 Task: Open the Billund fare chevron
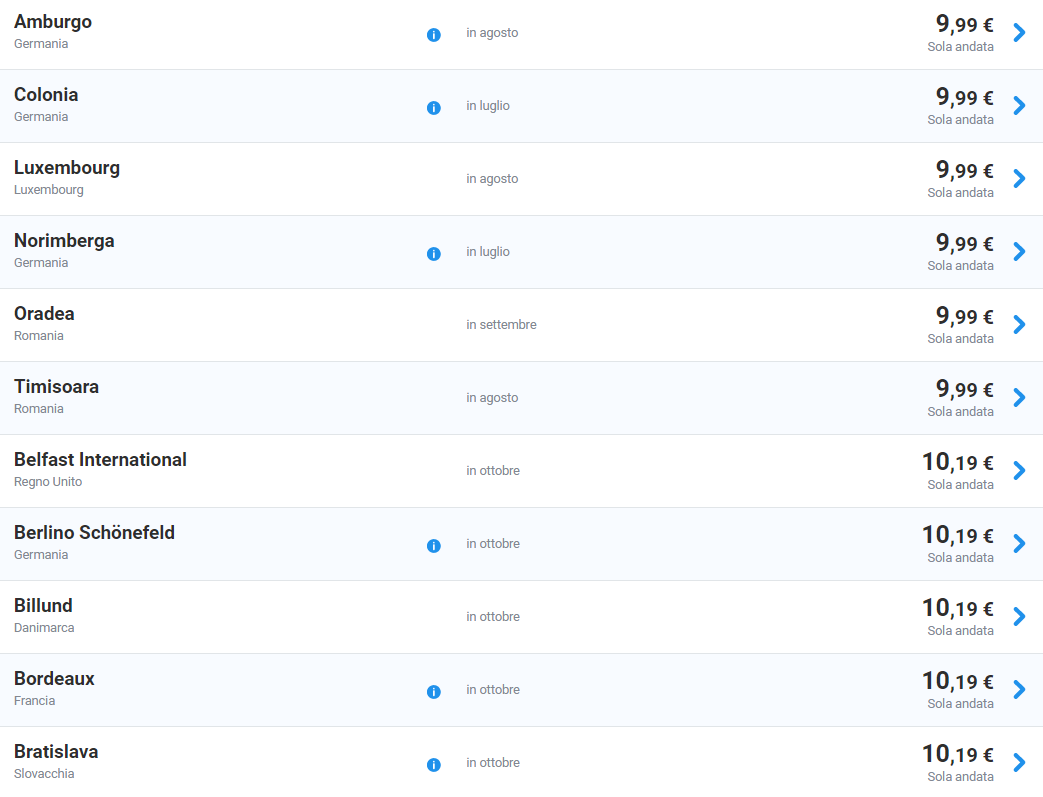(x=1019, y=616)
